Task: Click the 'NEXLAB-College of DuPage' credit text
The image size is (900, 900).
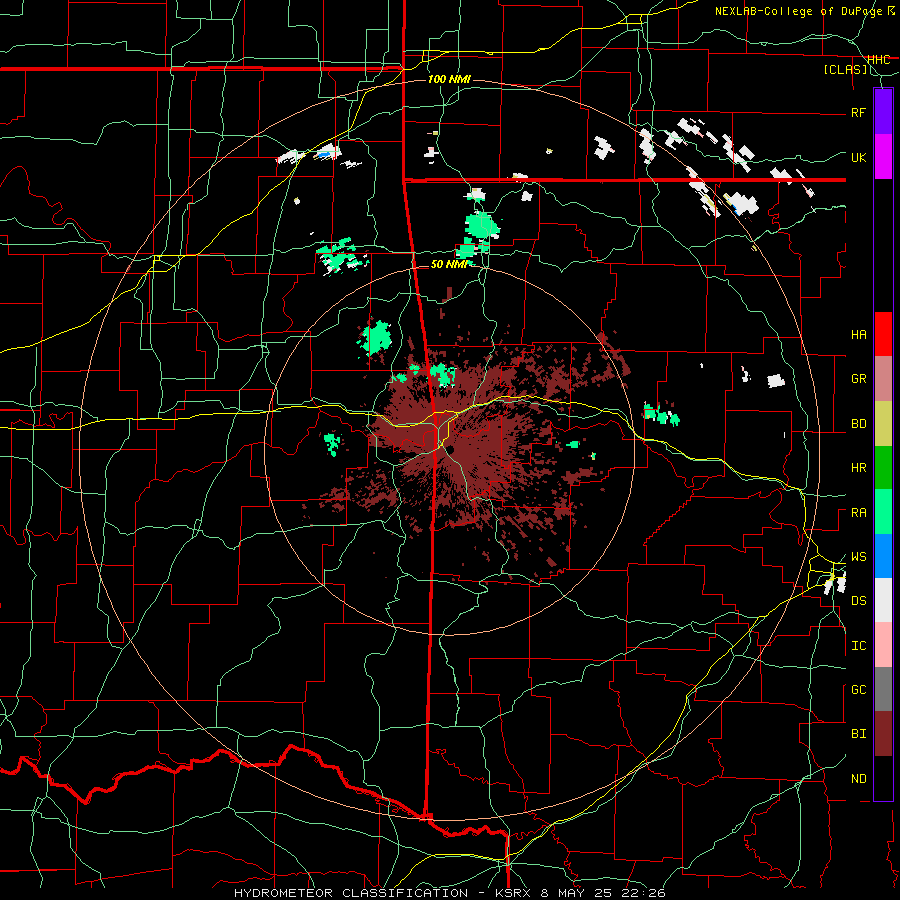Action: tap(798, 11)
